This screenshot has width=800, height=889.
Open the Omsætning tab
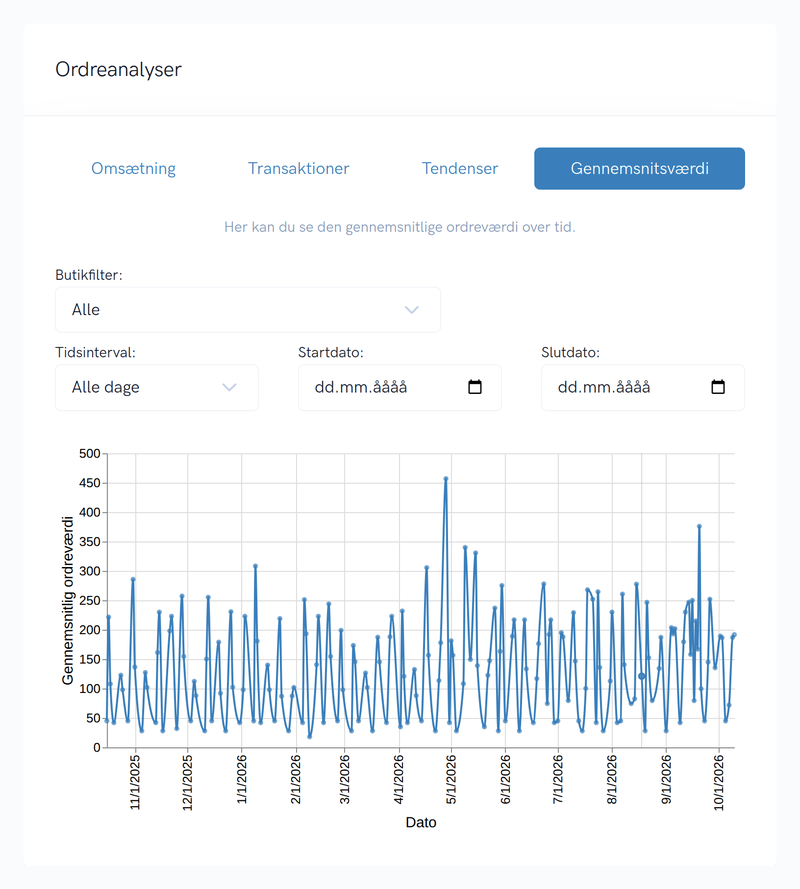(x=133, y=168)
